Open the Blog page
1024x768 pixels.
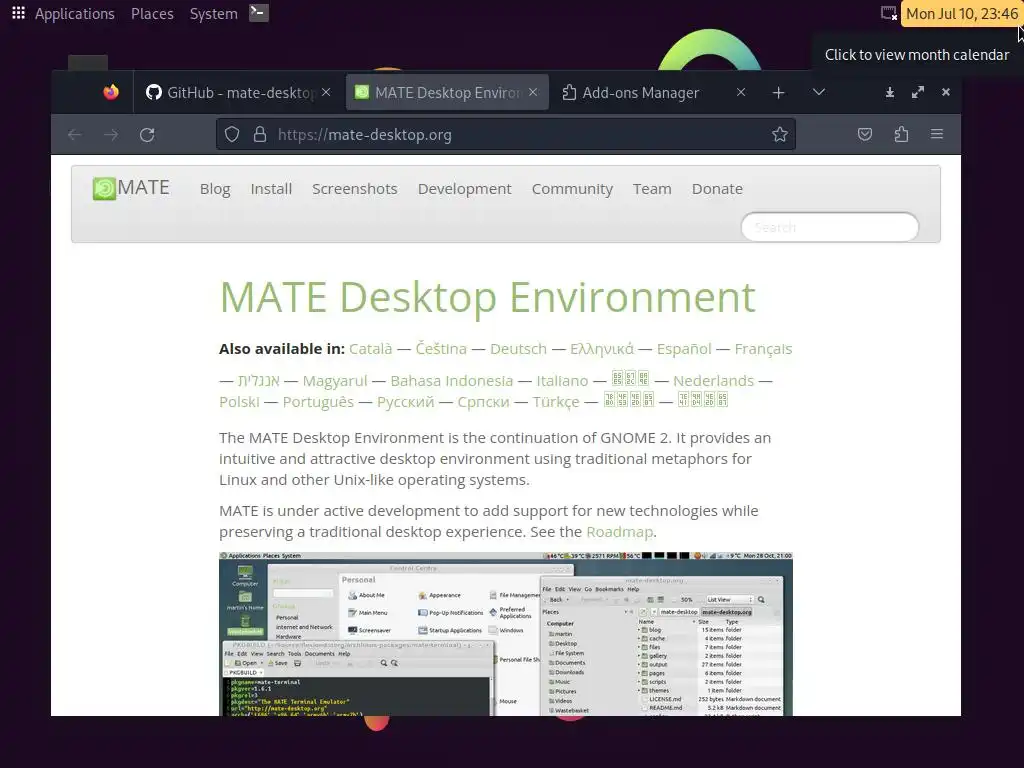(215, 189)
